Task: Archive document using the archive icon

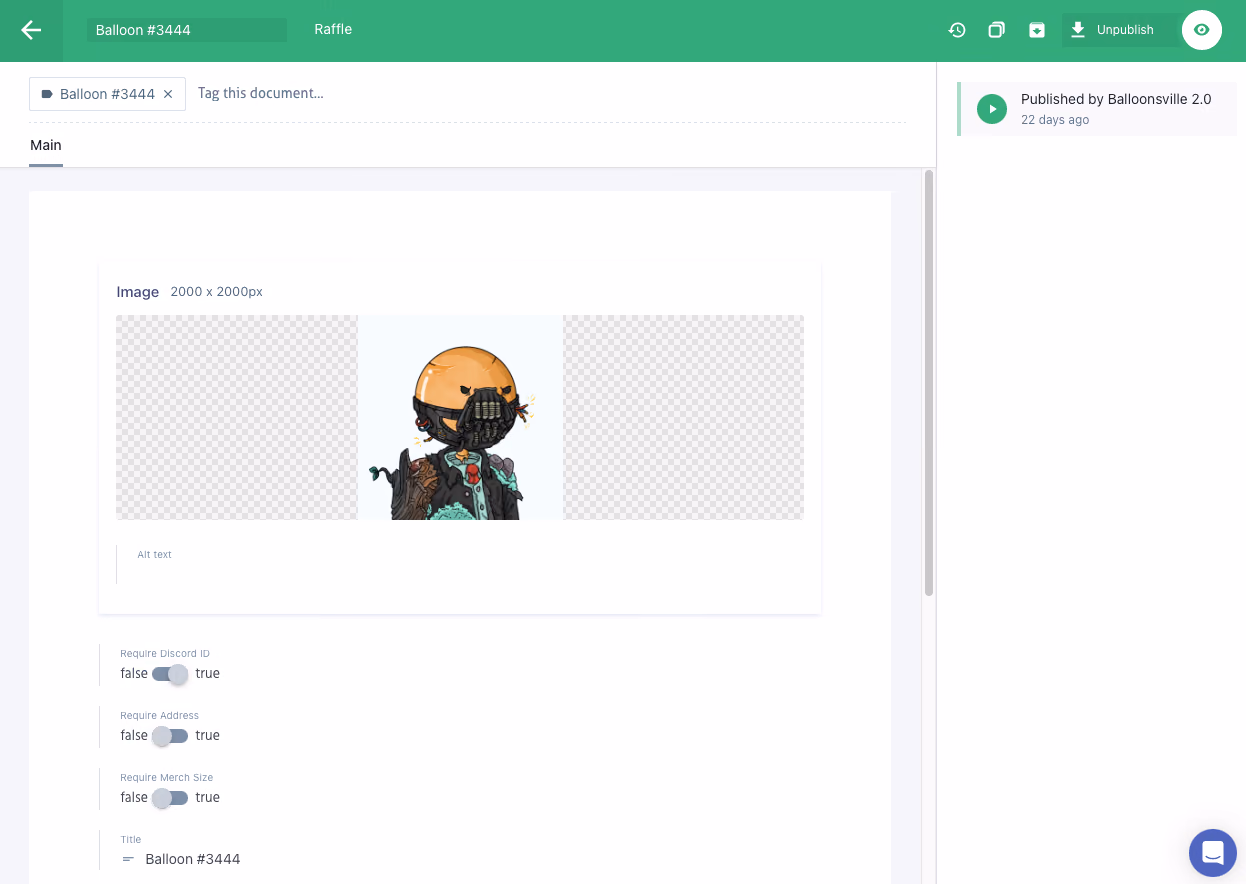Action: pyautogui.click(x=1037, y=30)
